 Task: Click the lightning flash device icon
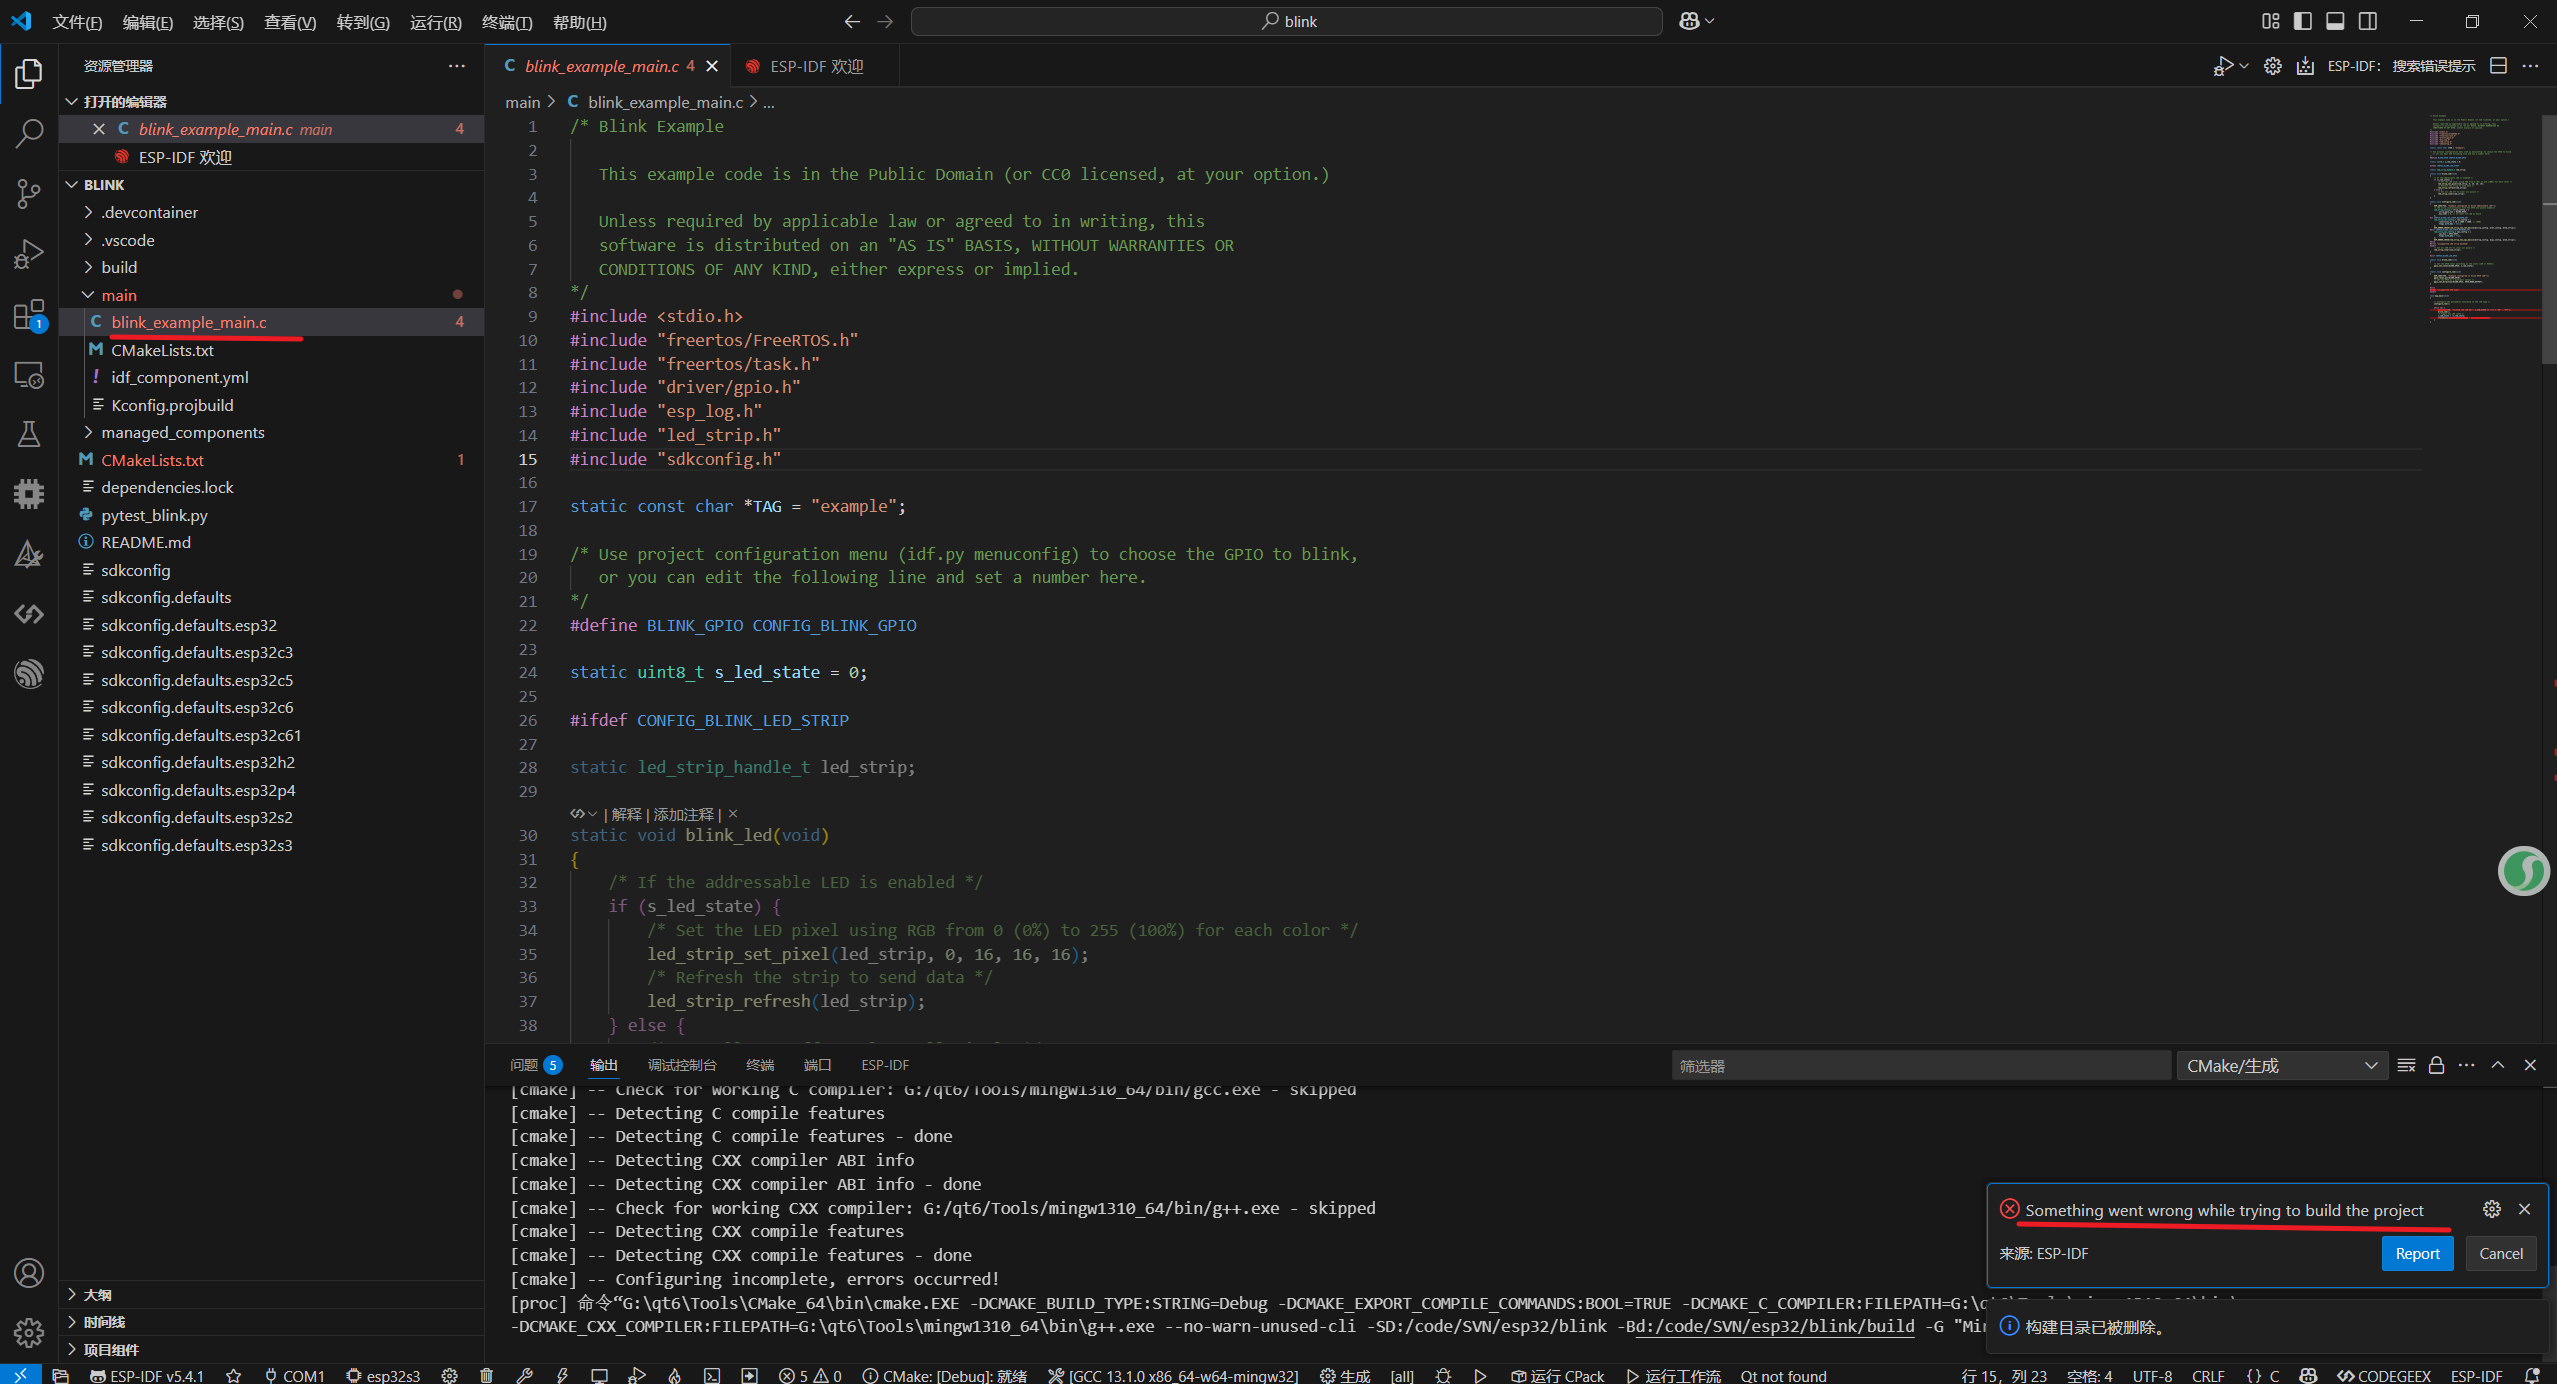(x=562, y=1376)
